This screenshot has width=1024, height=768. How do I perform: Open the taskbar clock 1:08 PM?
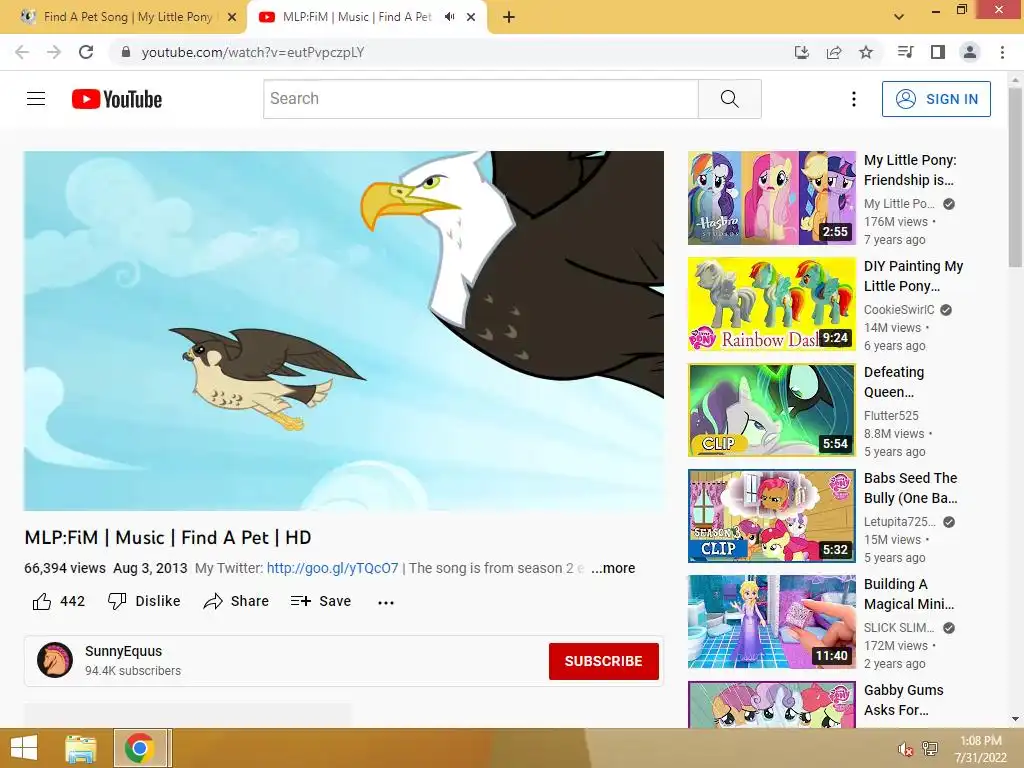(980, 748)
